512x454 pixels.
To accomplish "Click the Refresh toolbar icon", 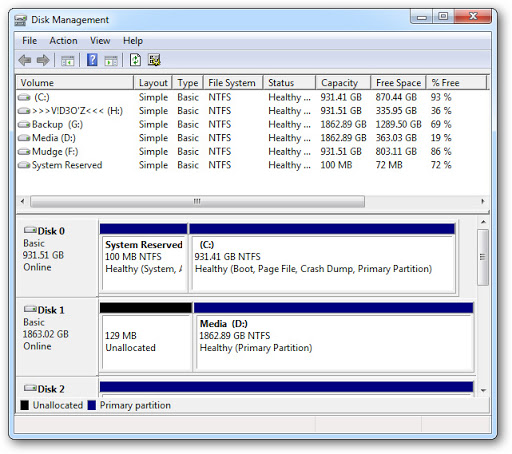I will 135,60.
